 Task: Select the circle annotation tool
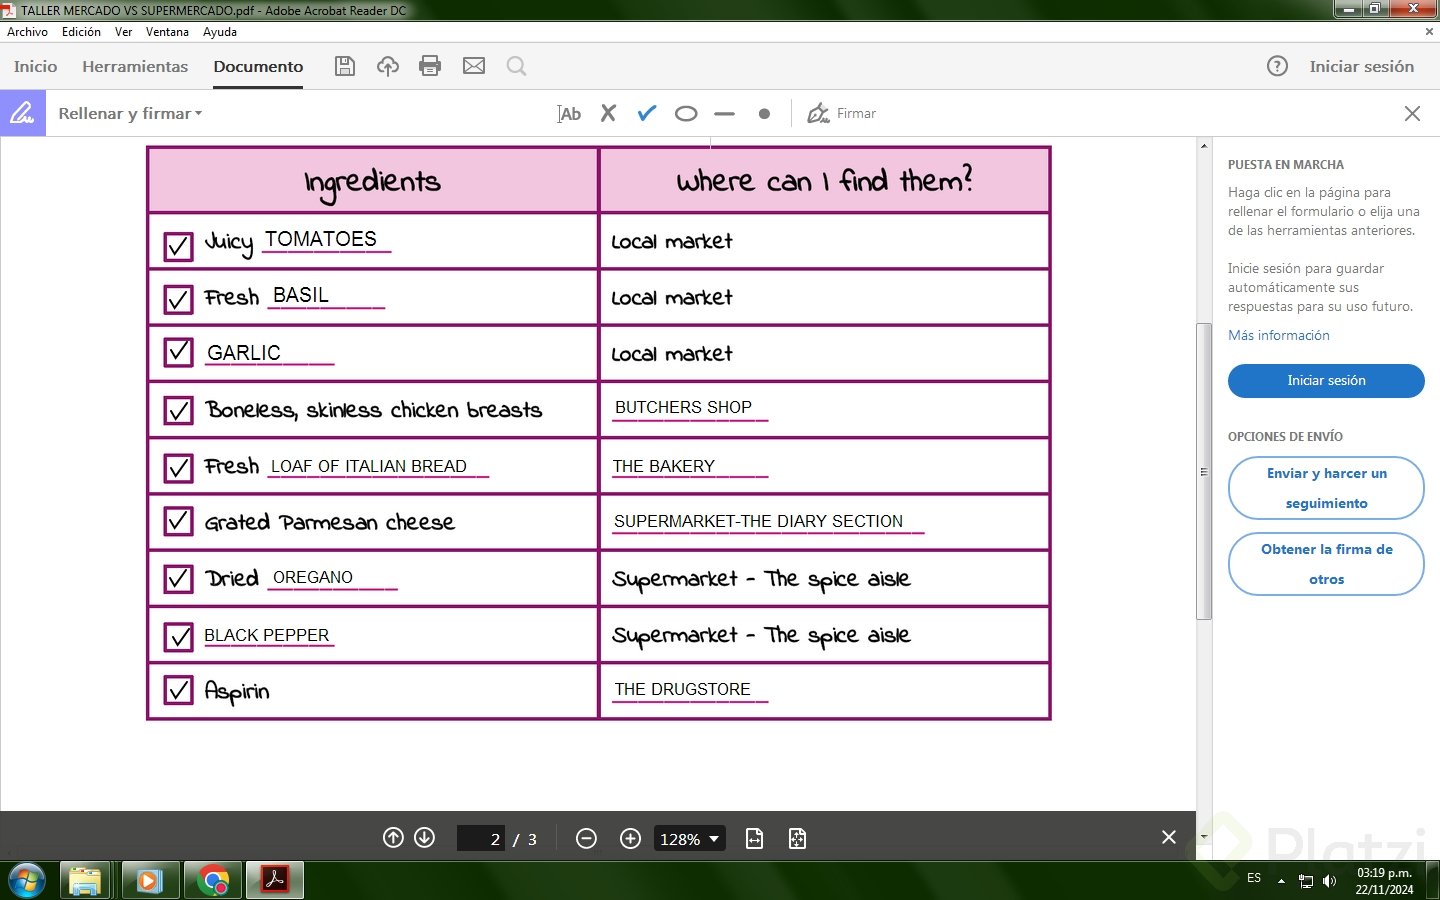(686, 113)
